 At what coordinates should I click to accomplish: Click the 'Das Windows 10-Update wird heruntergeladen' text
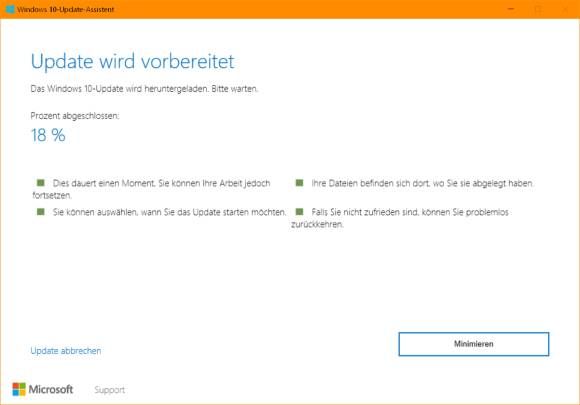144,89
